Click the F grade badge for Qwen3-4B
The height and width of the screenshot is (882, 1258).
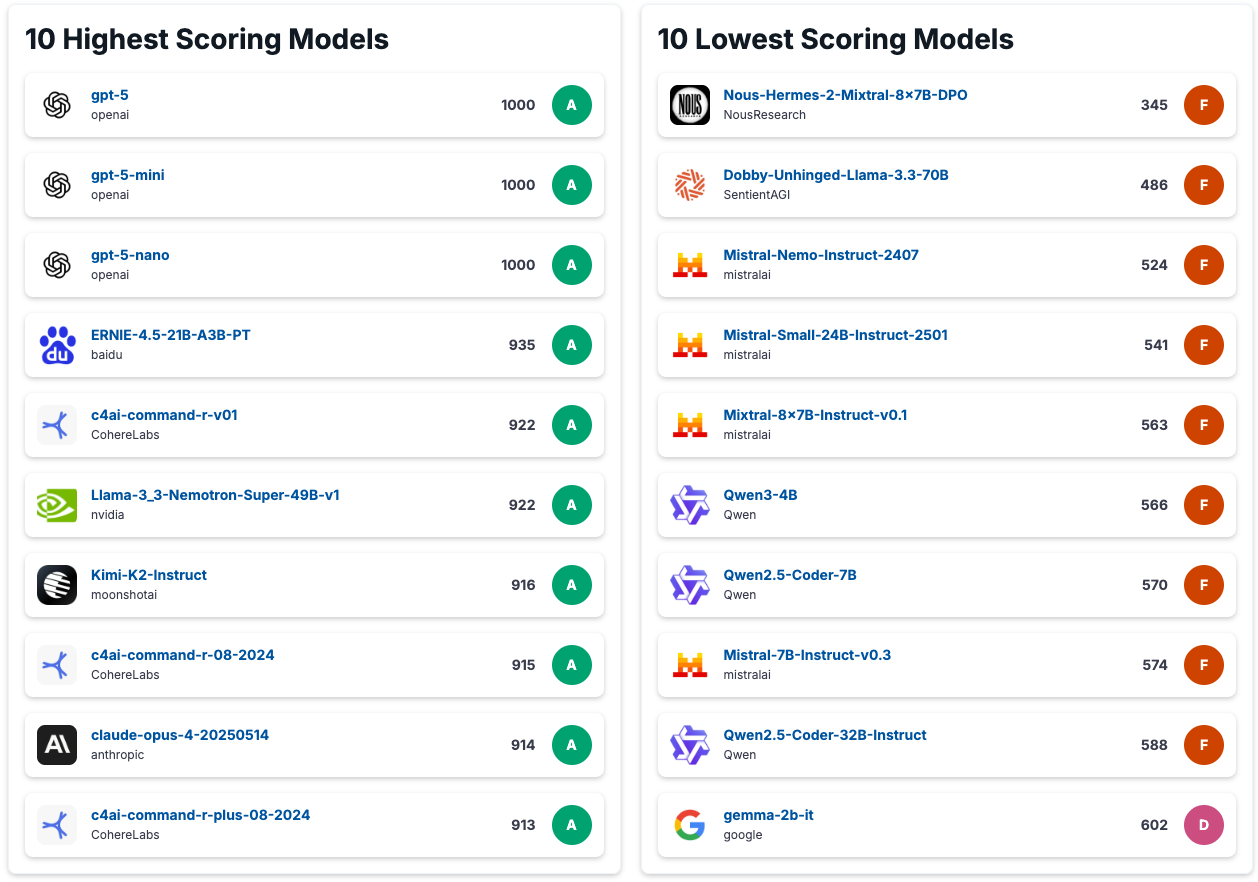[1204, 505]
